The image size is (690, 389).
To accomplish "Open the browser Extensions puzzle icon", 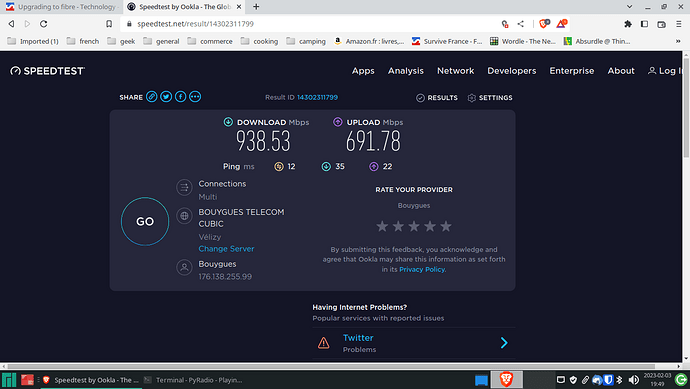I will tap(628, 24).
